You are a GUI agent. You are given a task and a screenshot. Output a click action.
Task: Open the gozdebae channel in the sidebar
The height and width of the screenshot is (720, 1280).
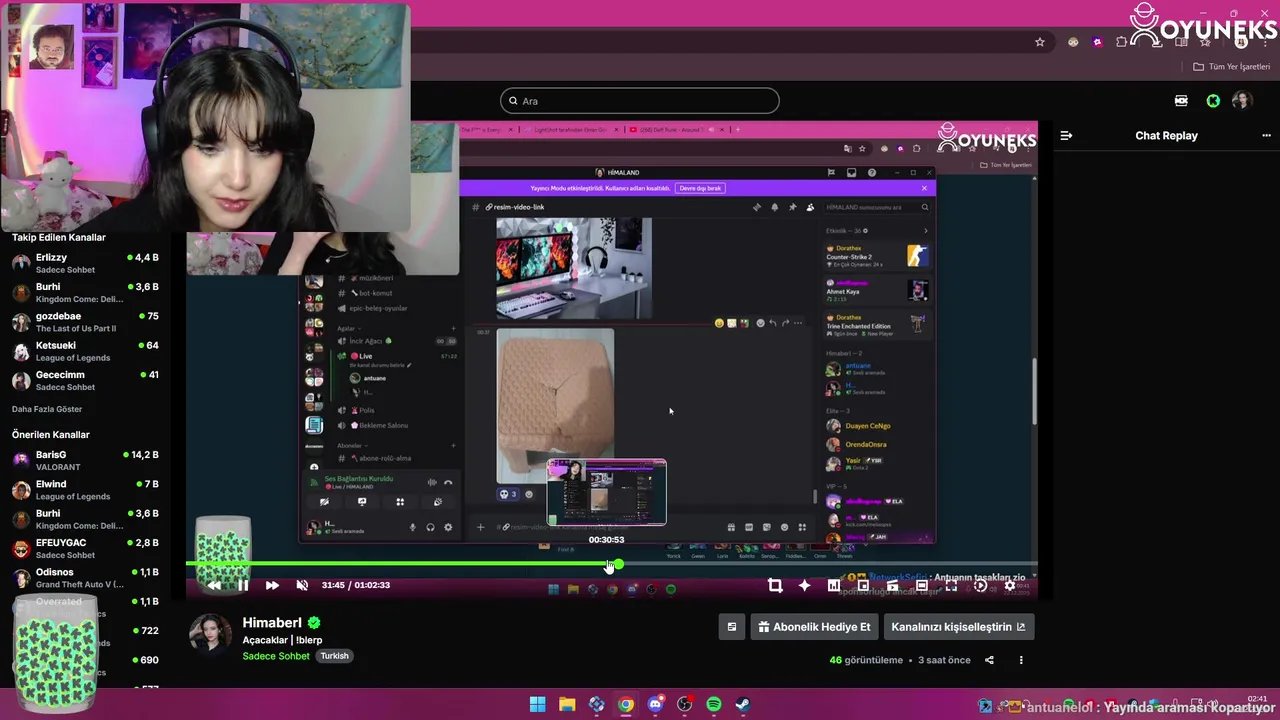[x=85, y=322]
